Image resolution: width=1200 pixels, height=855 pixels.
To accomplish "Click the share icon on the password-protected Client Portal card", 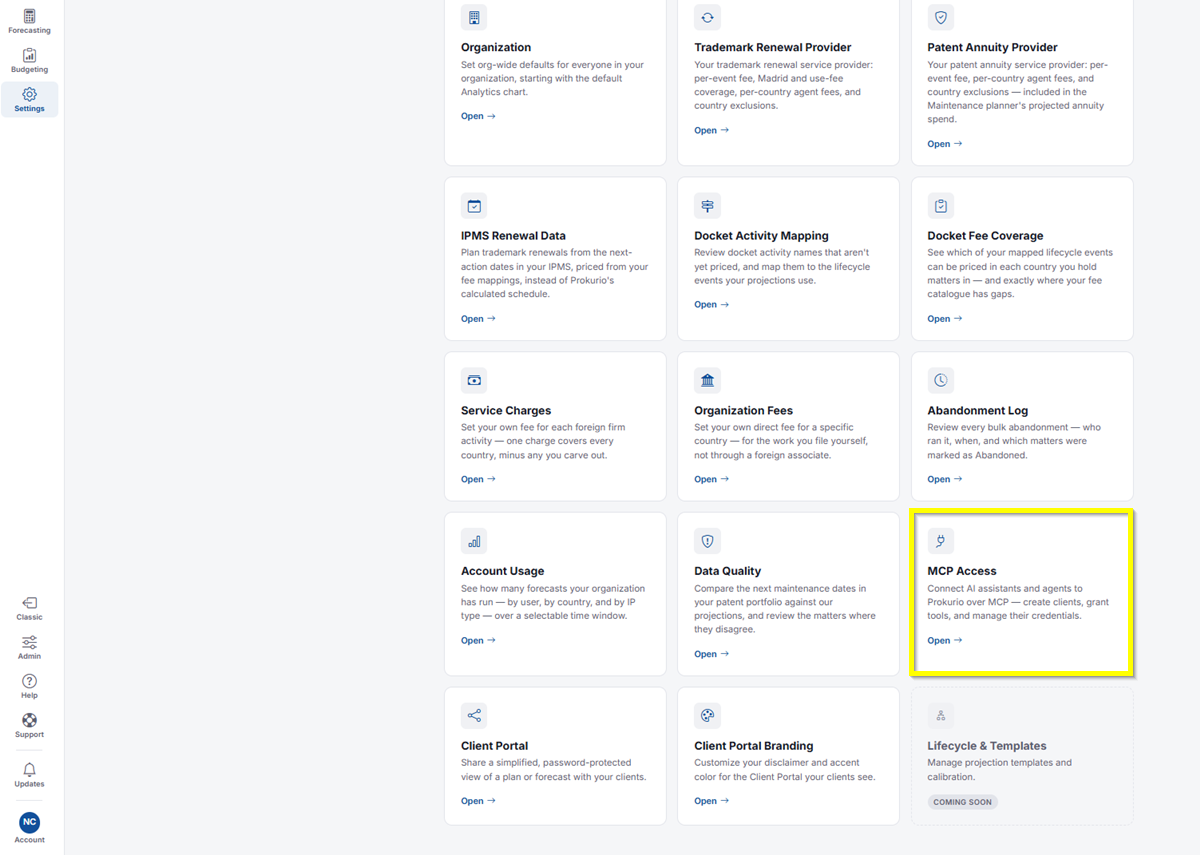I will pos(474,715).
